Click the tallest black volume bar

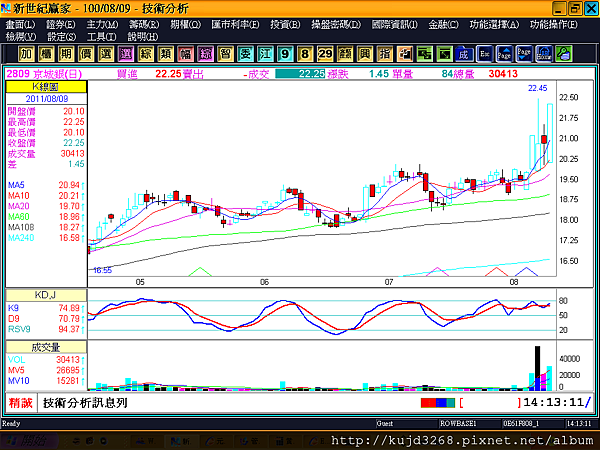537,368
